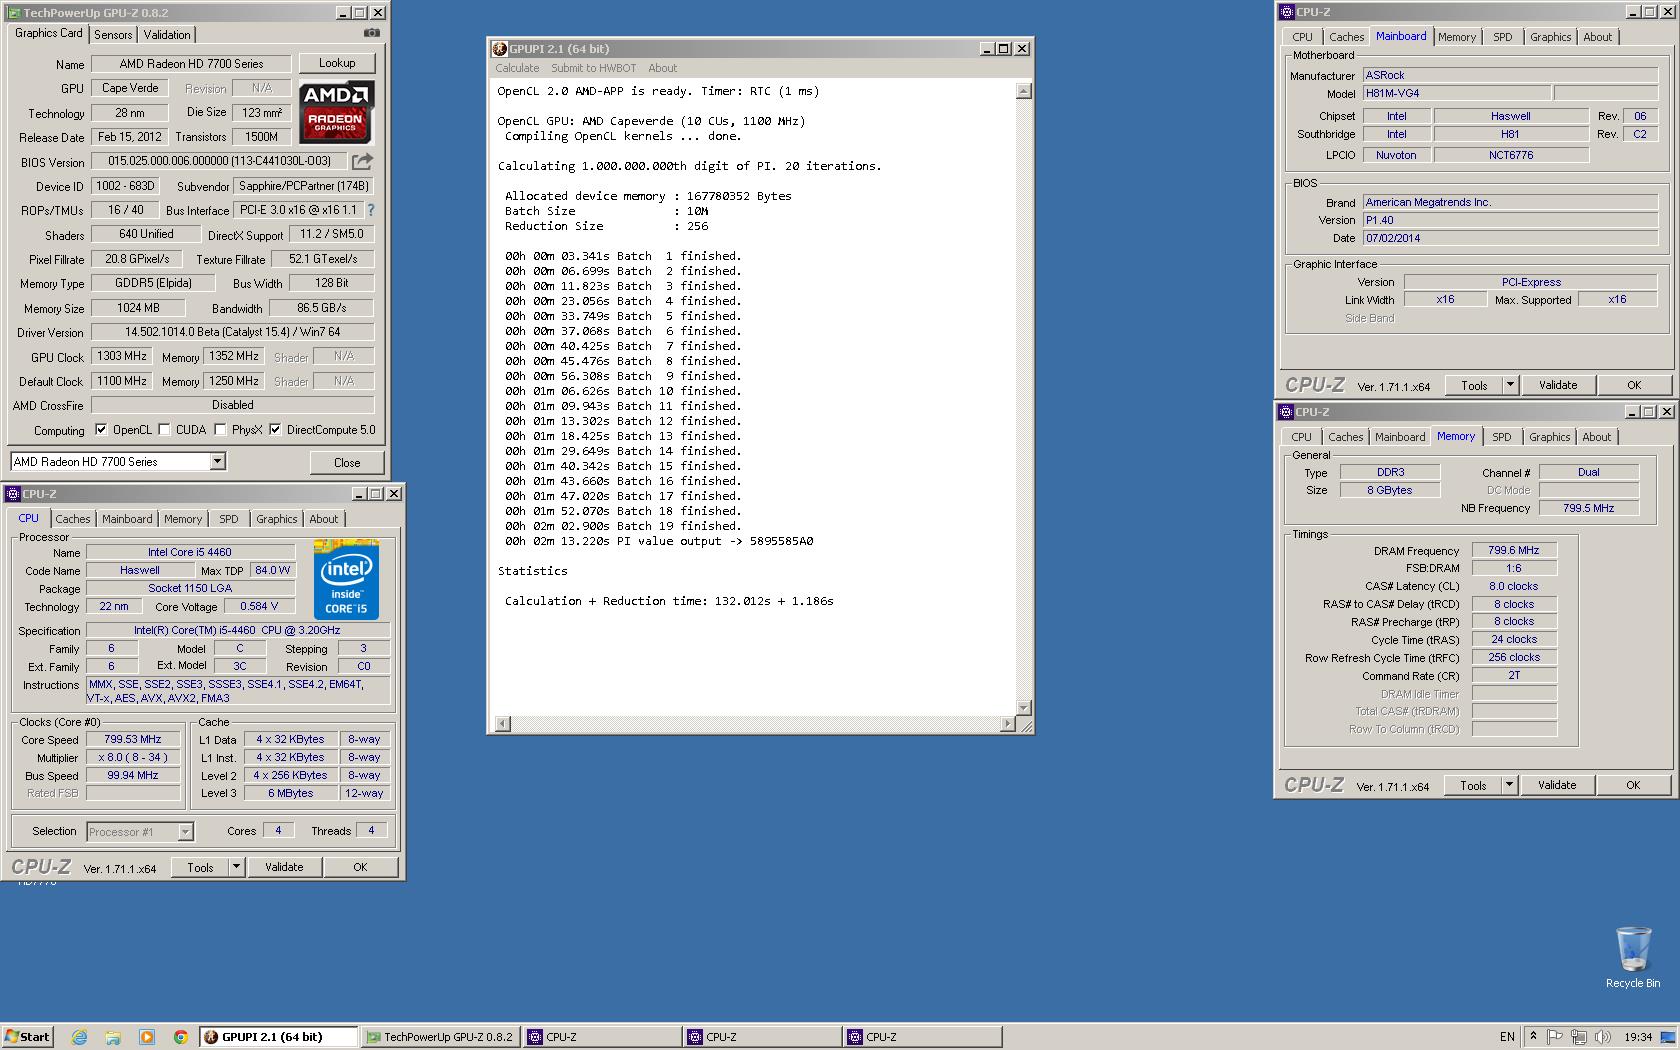The height and width of the screenshot is (1050, 1680).
Task: Open Tools dropdown arrow in CPU-Z Memory window
Action: point(1510,785)
